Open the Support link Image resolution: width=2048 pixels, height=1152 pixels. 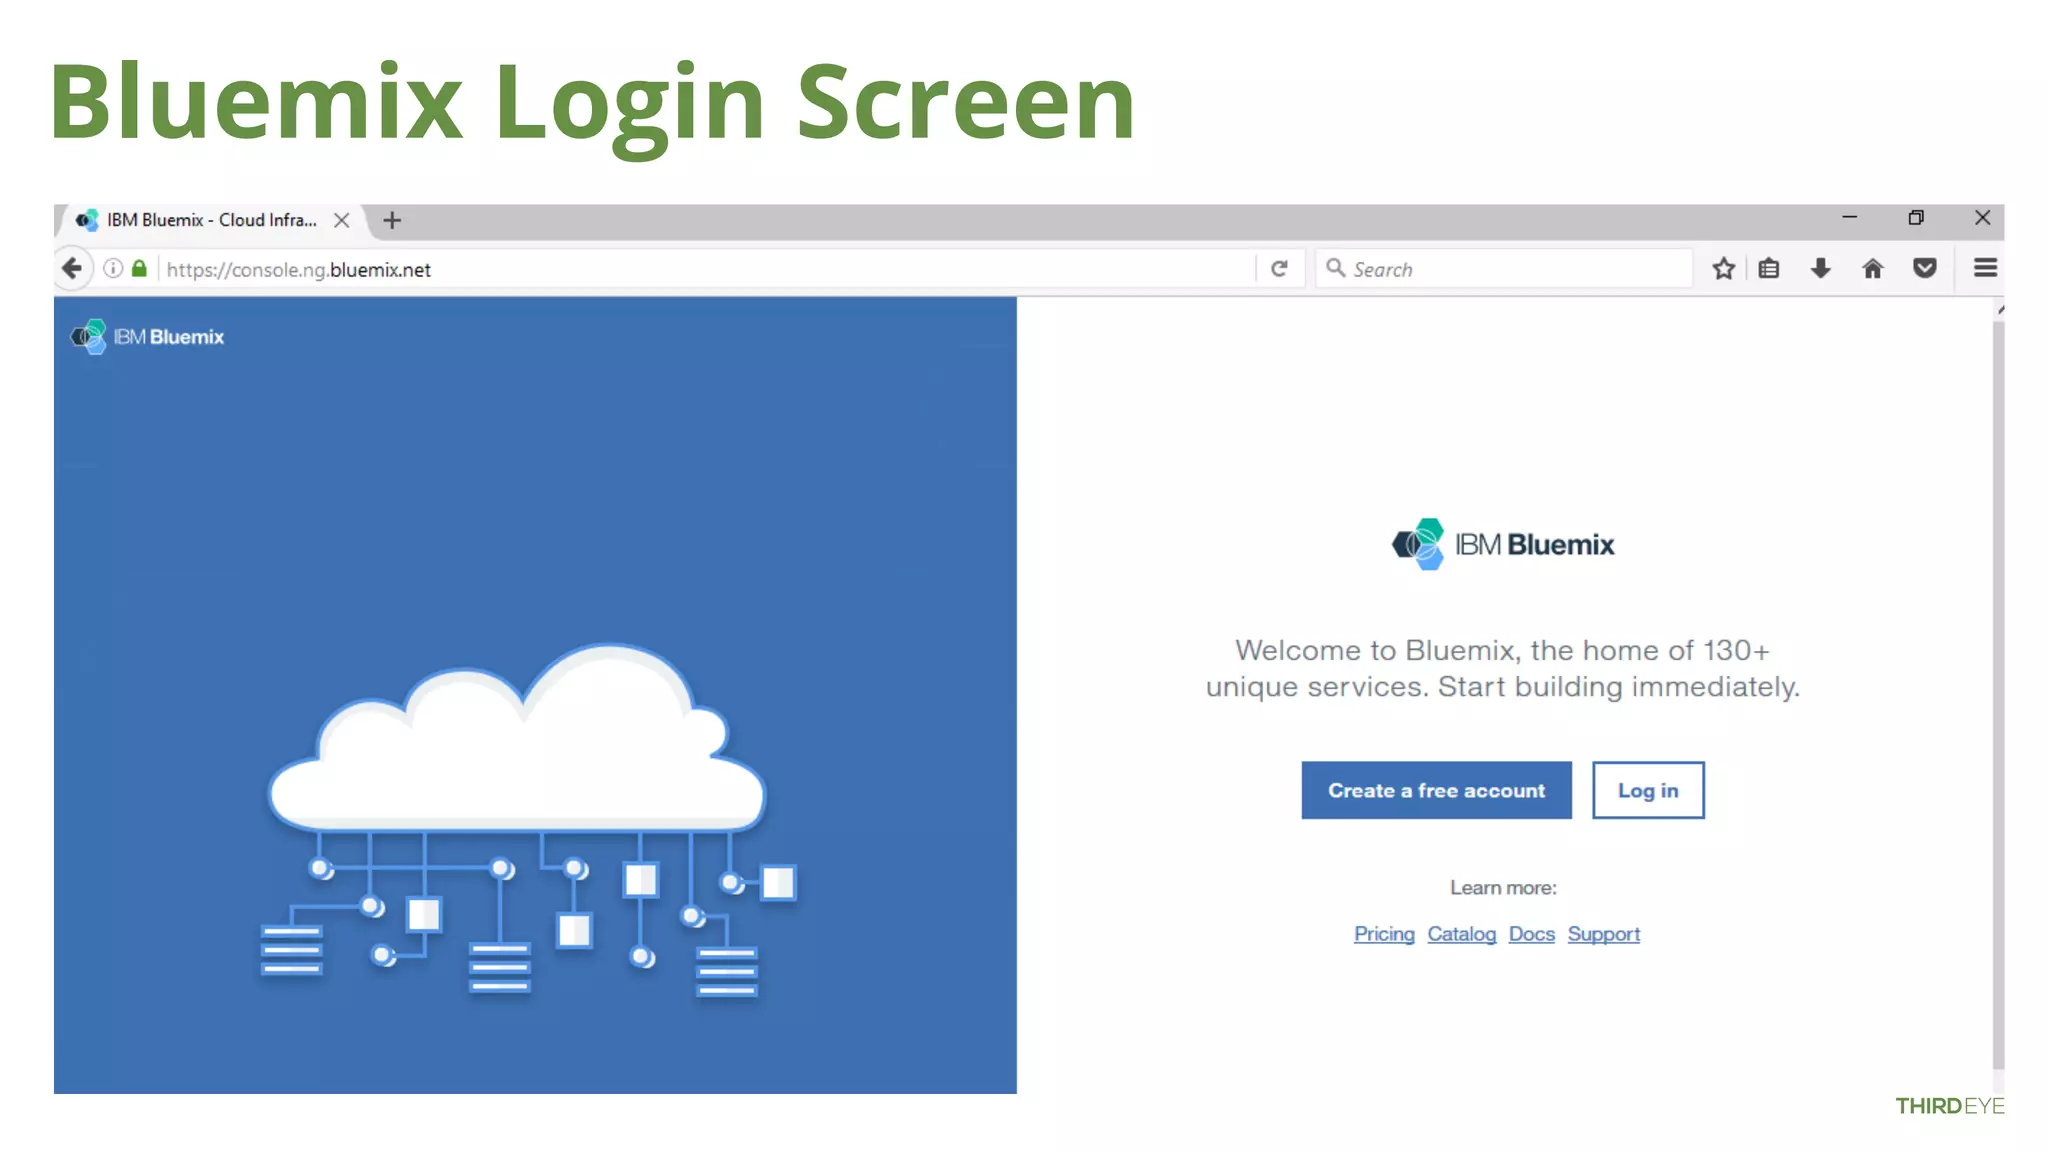point(1603,934)
